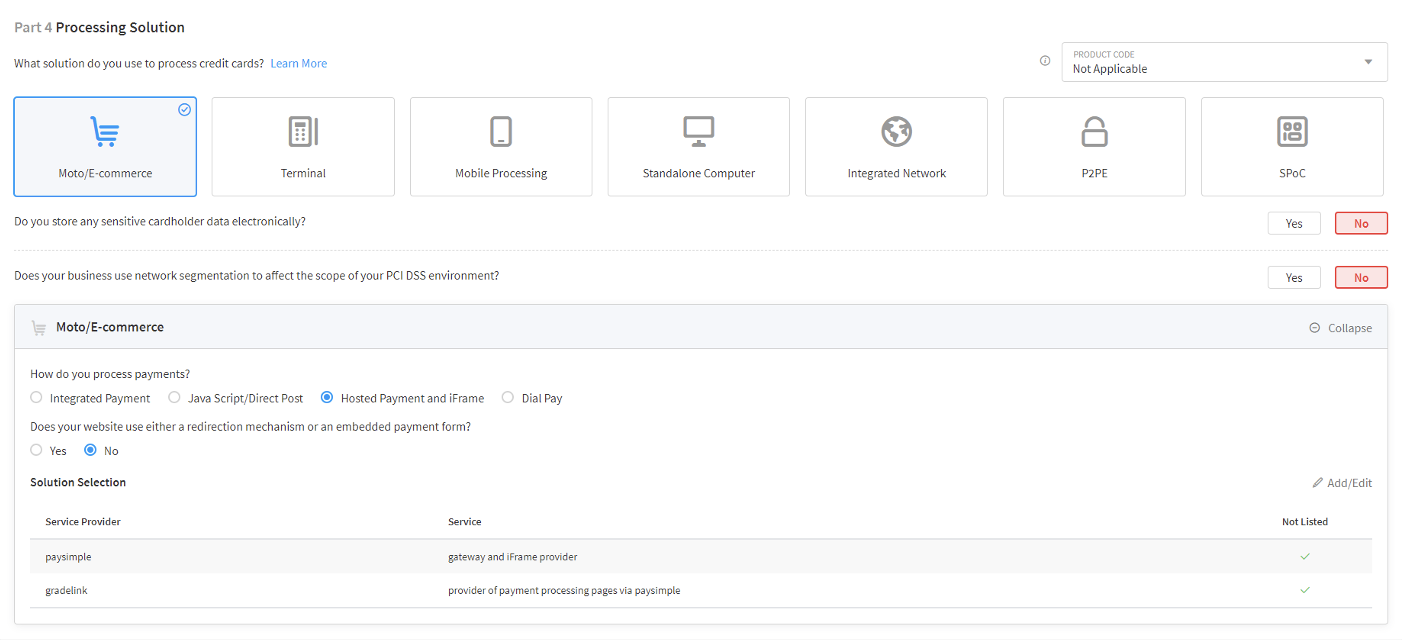Select the Moto/E-commerce cart icon

(105, 132)
